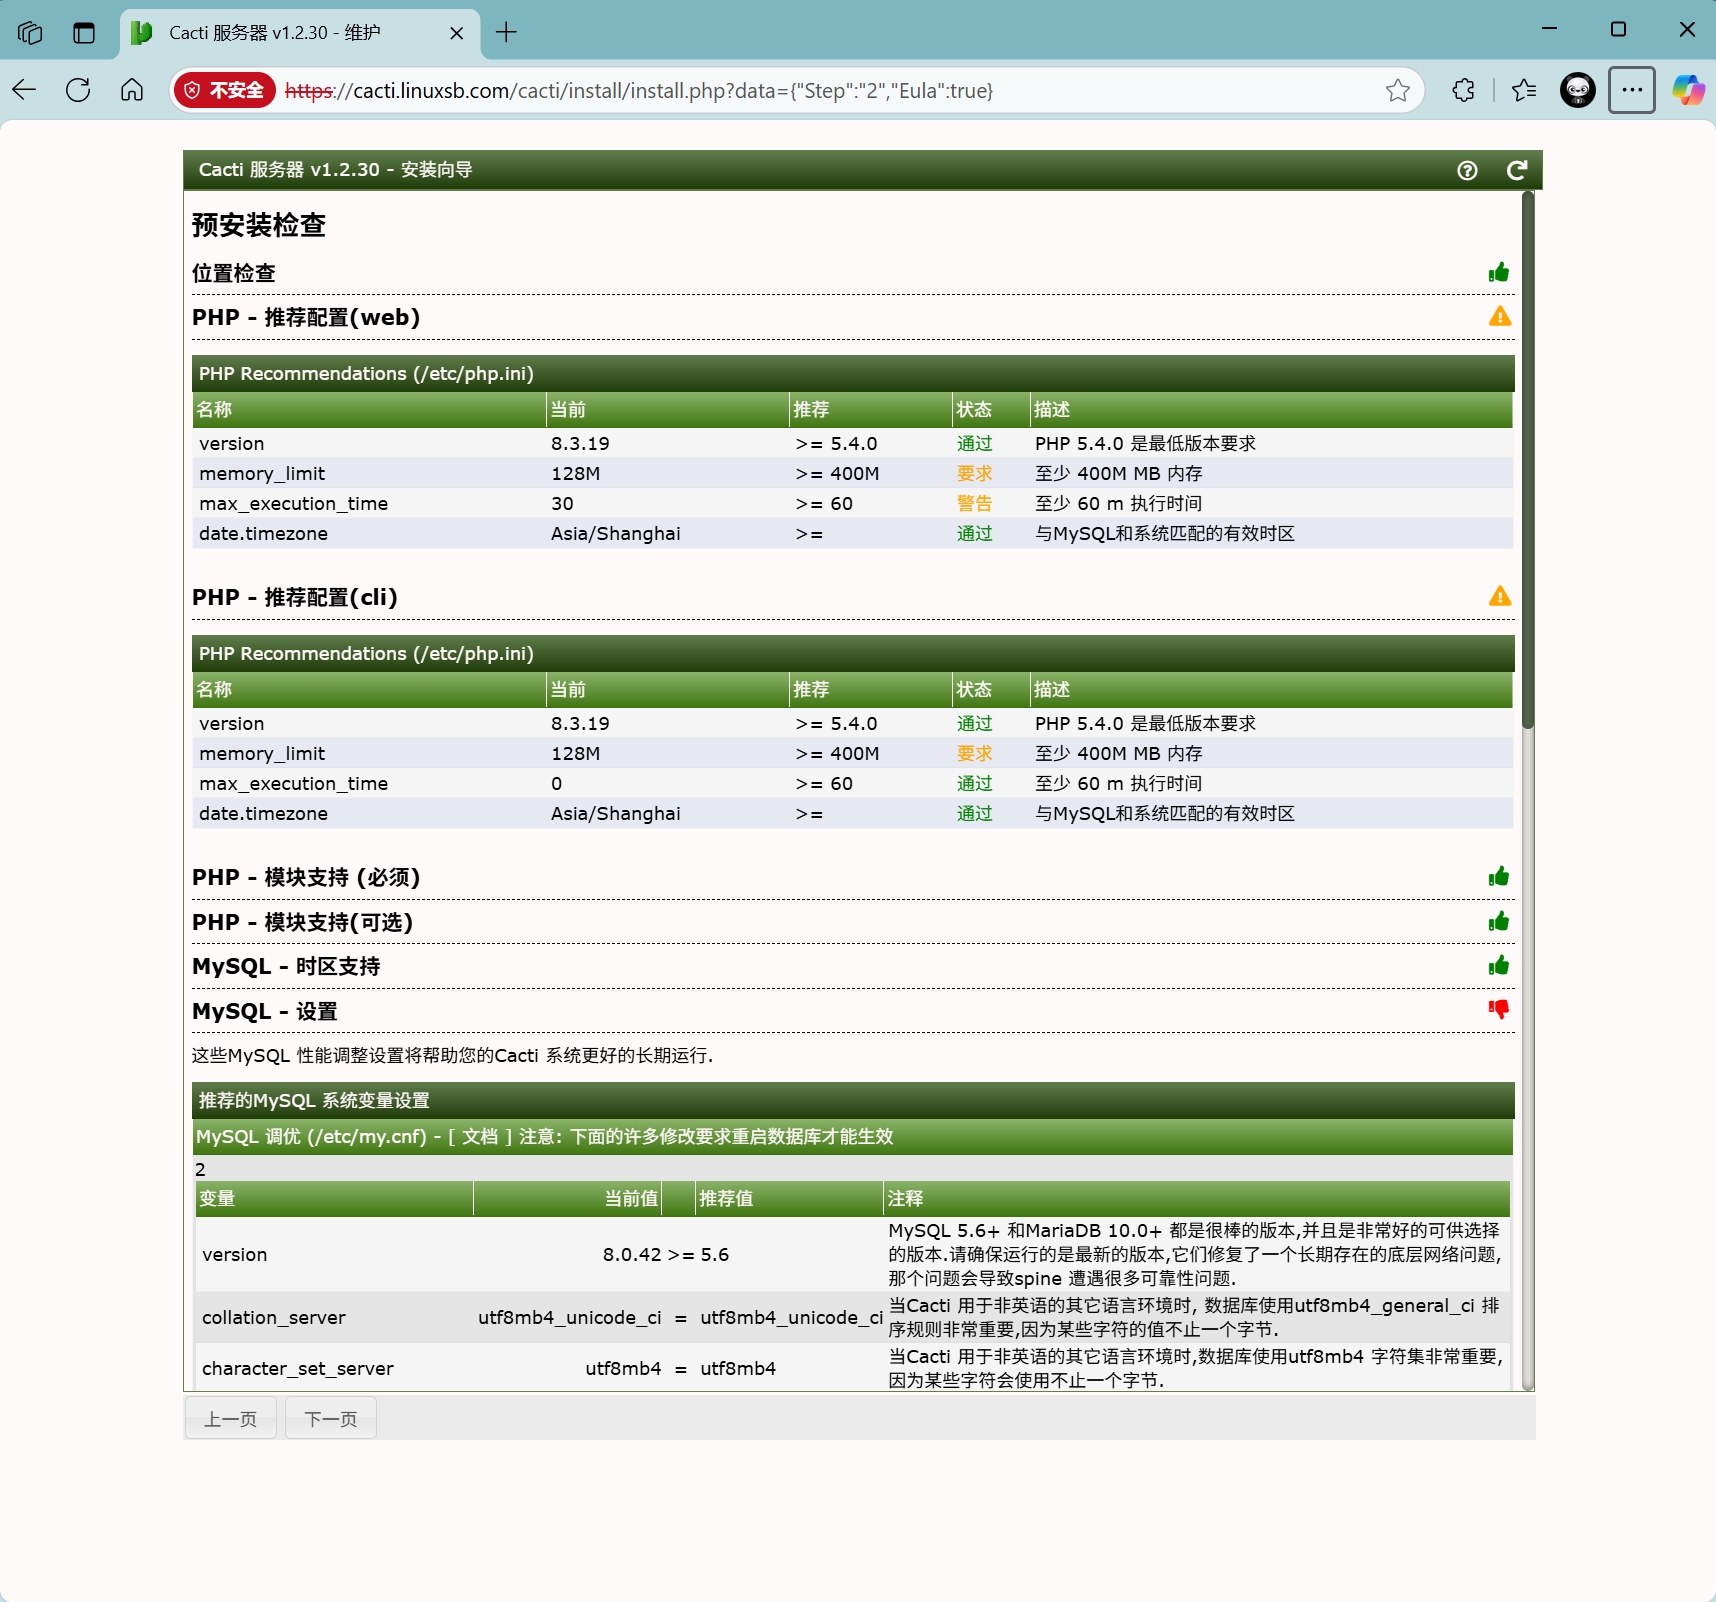
Task: Click thumbs-up icon beside 位置检查
Action: pos(1498,272)
